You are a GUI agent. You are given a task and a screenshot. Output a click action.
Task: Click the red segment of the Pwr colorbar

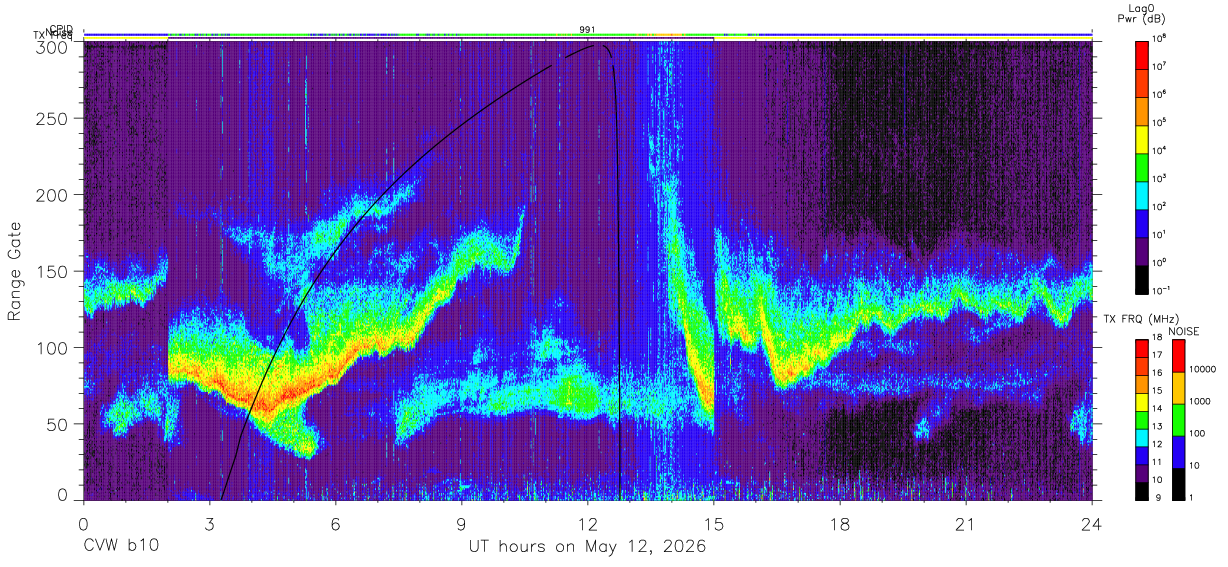pyautogui.click(x=1142, y=55)
